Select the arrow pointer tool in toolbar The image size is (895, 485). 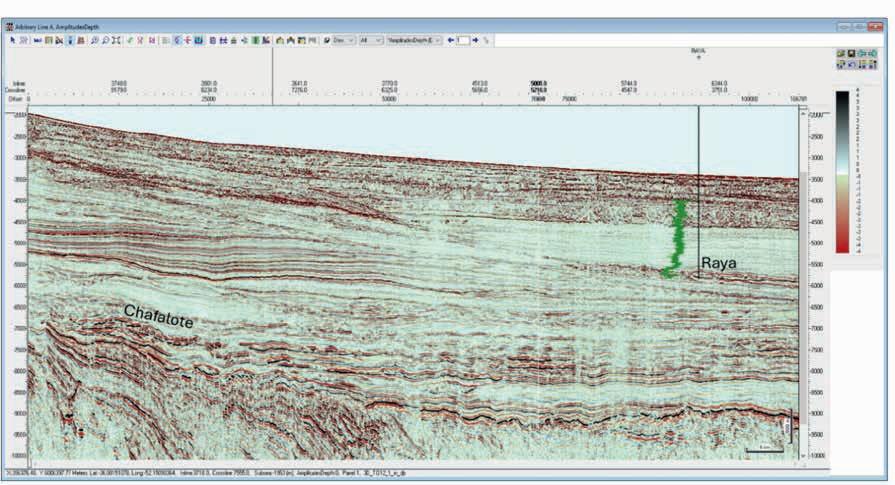pos(13,40)
